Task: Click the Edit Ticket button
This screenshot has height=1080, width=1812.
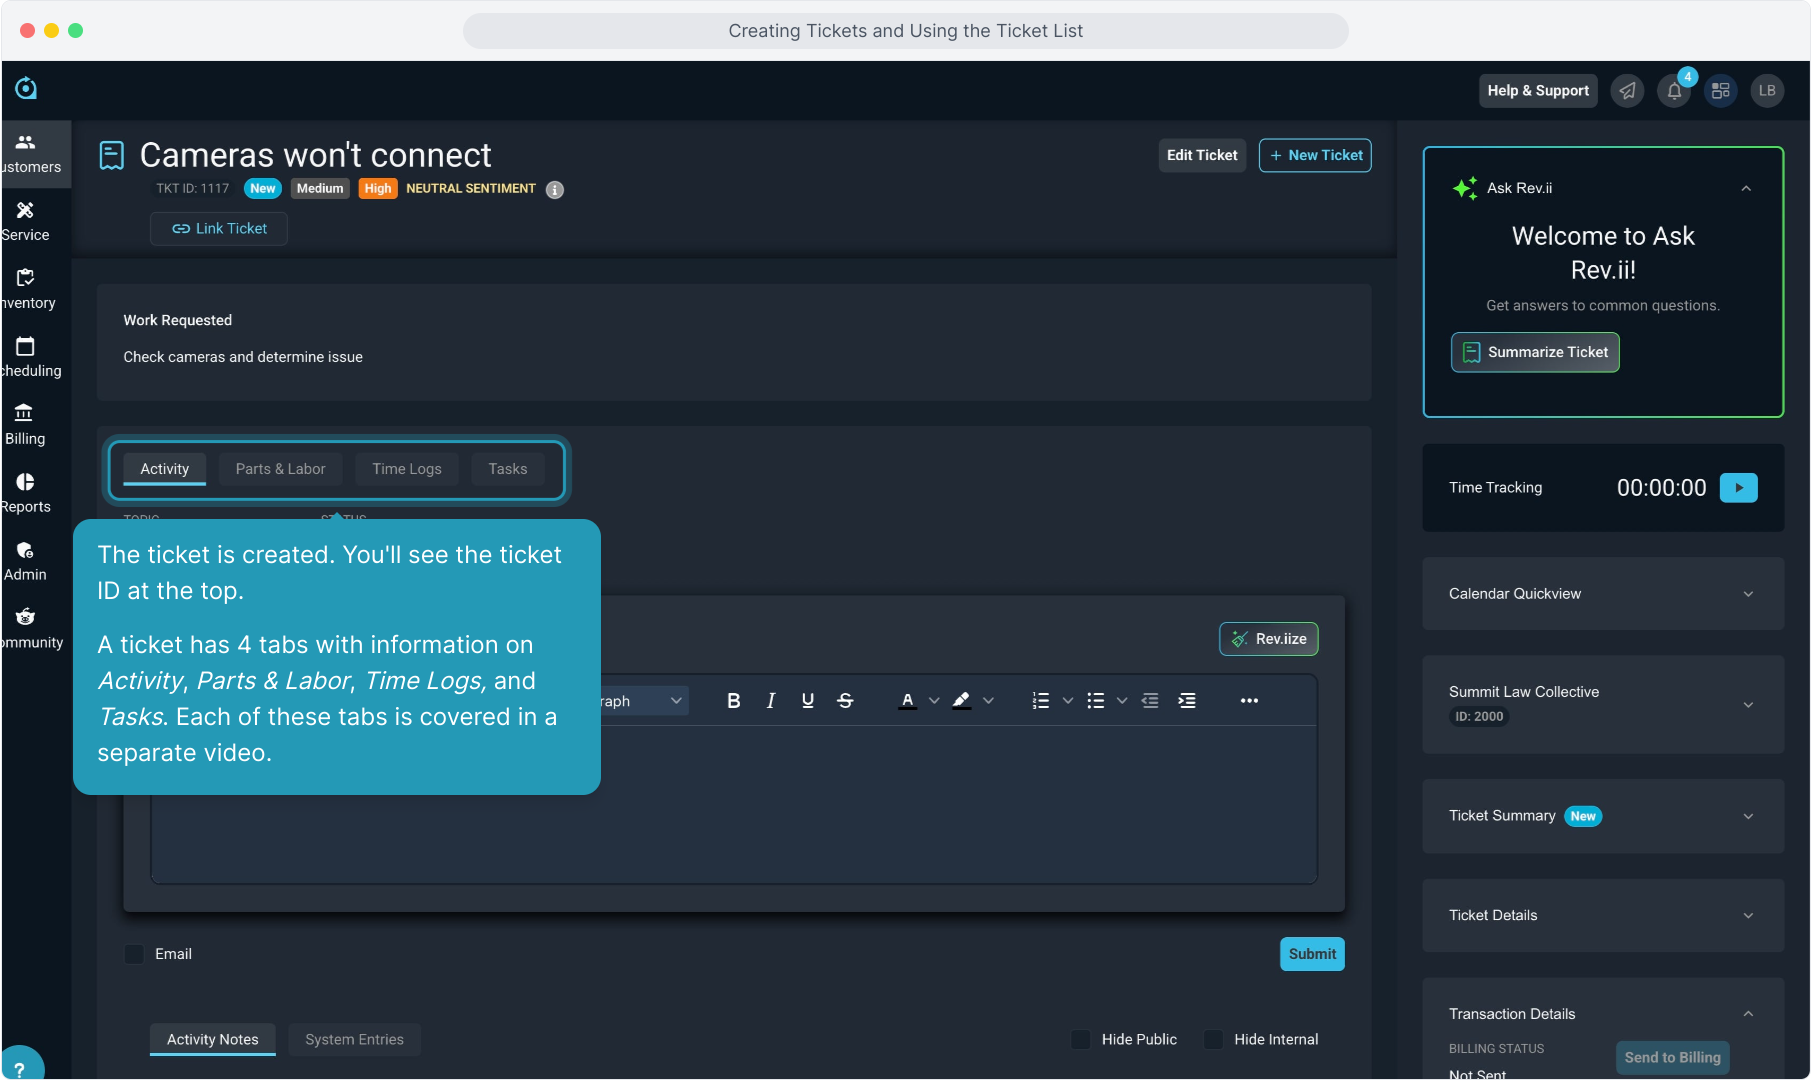Action: point(1202,156)
